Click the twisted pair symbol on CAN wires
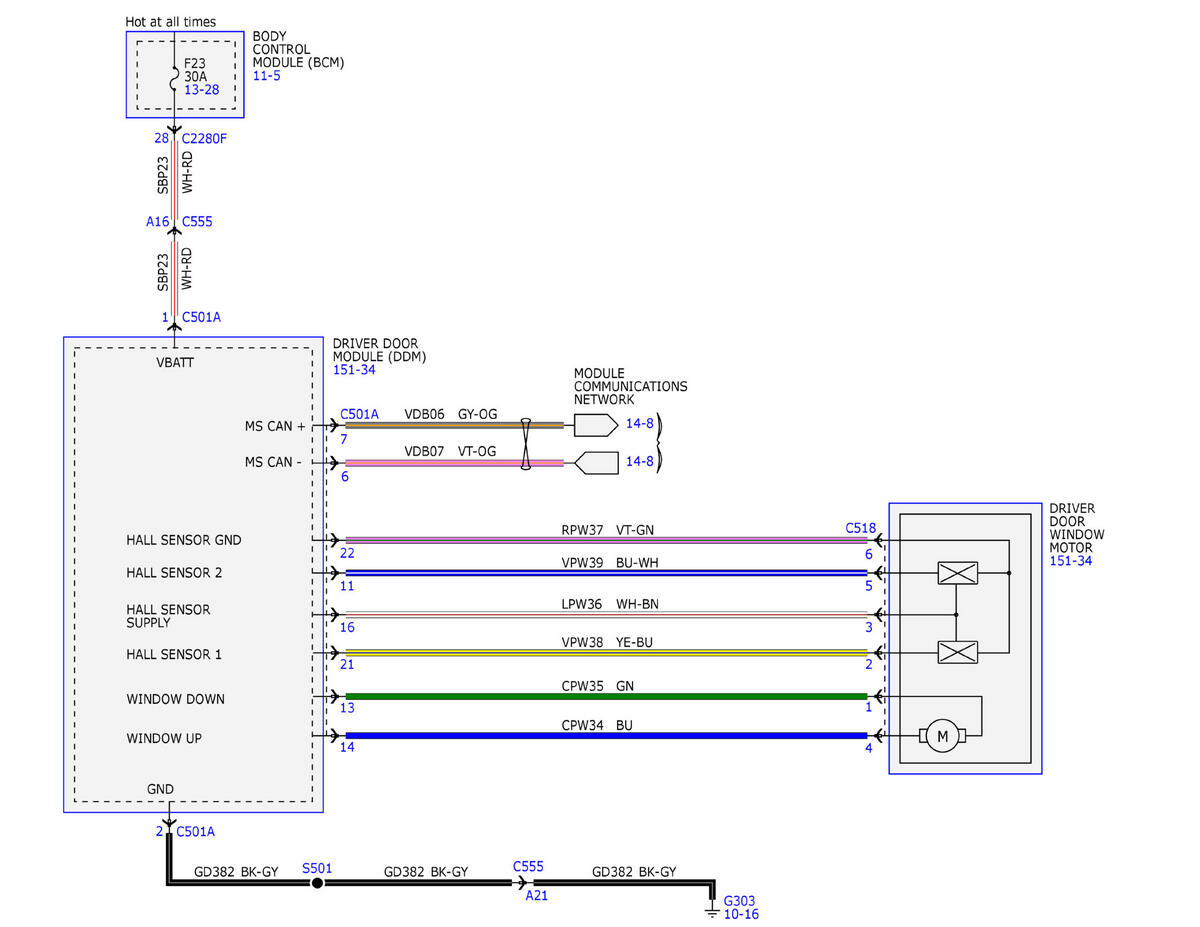Screen dimensions: 1200x927 pyautogui.click(x=526, y=444)
